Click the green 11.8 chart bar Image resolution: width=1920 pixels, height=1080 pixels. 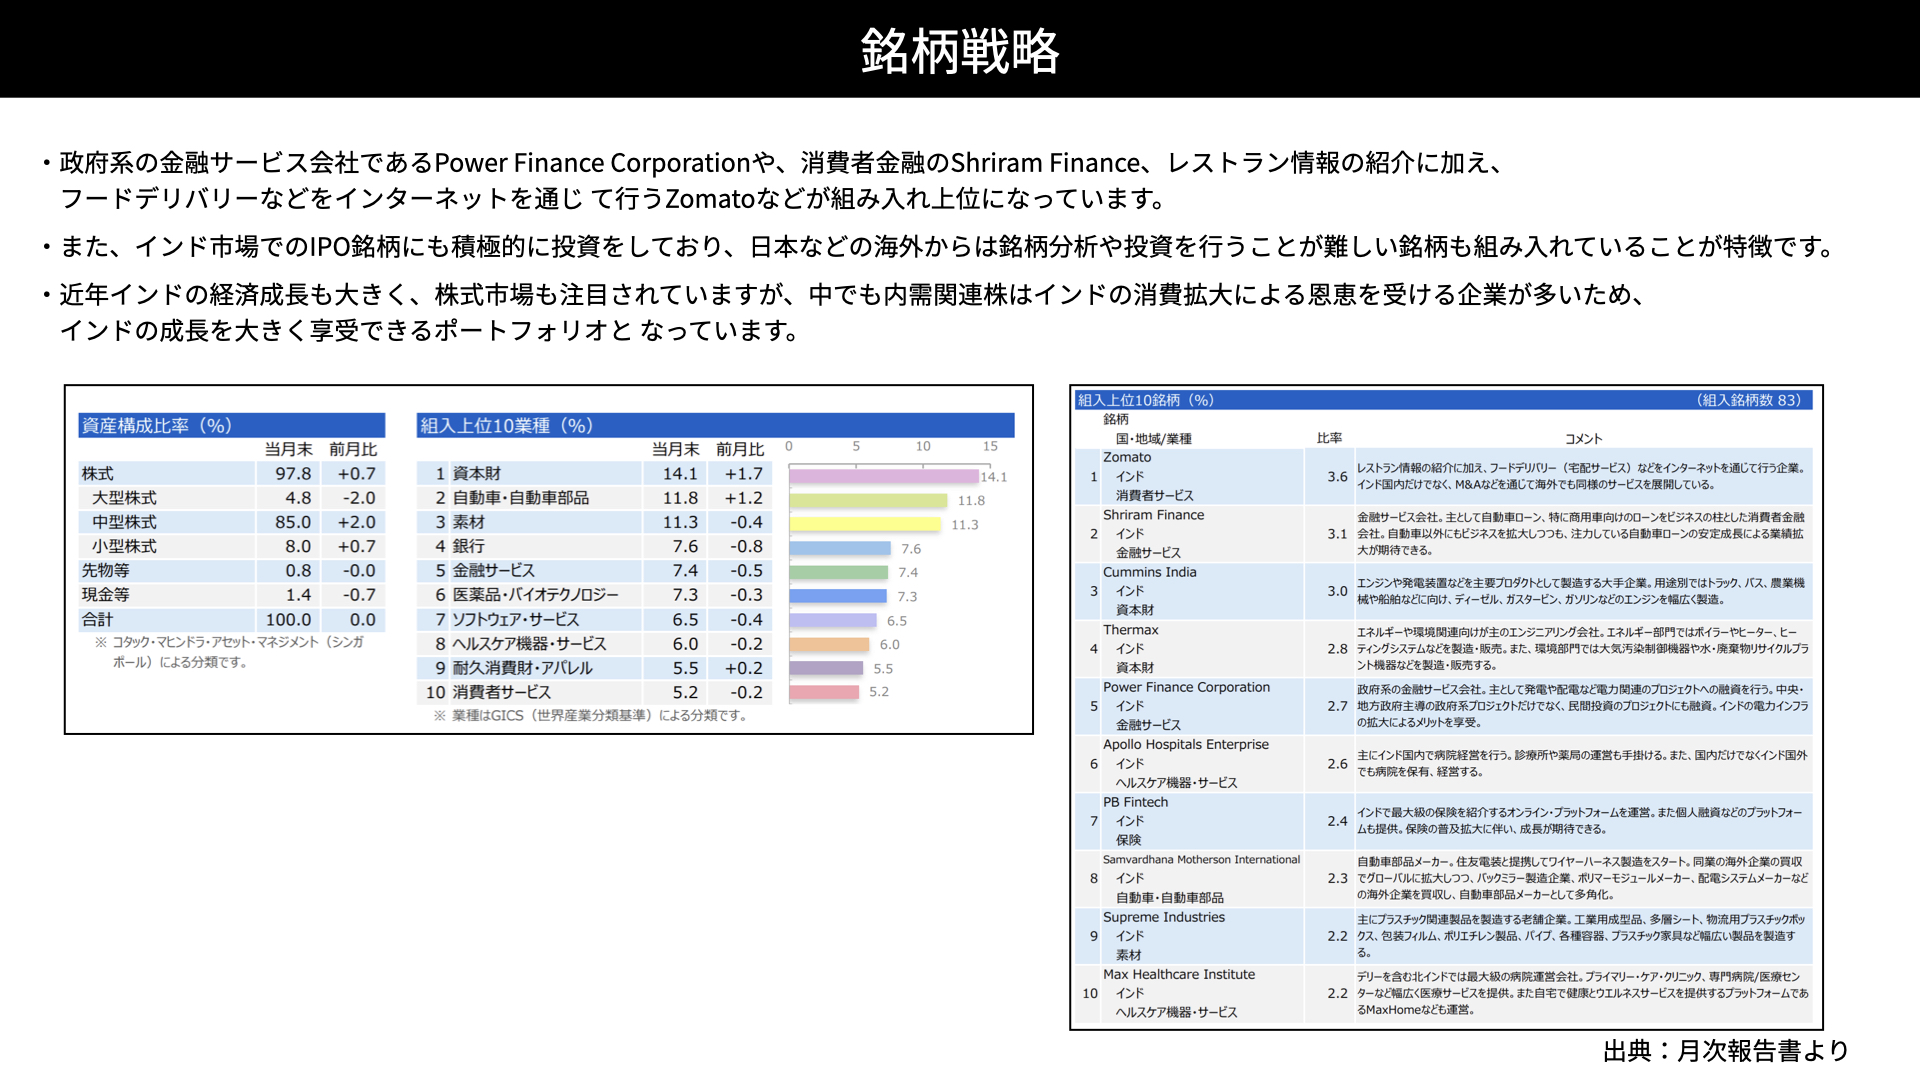click(868, 501)
